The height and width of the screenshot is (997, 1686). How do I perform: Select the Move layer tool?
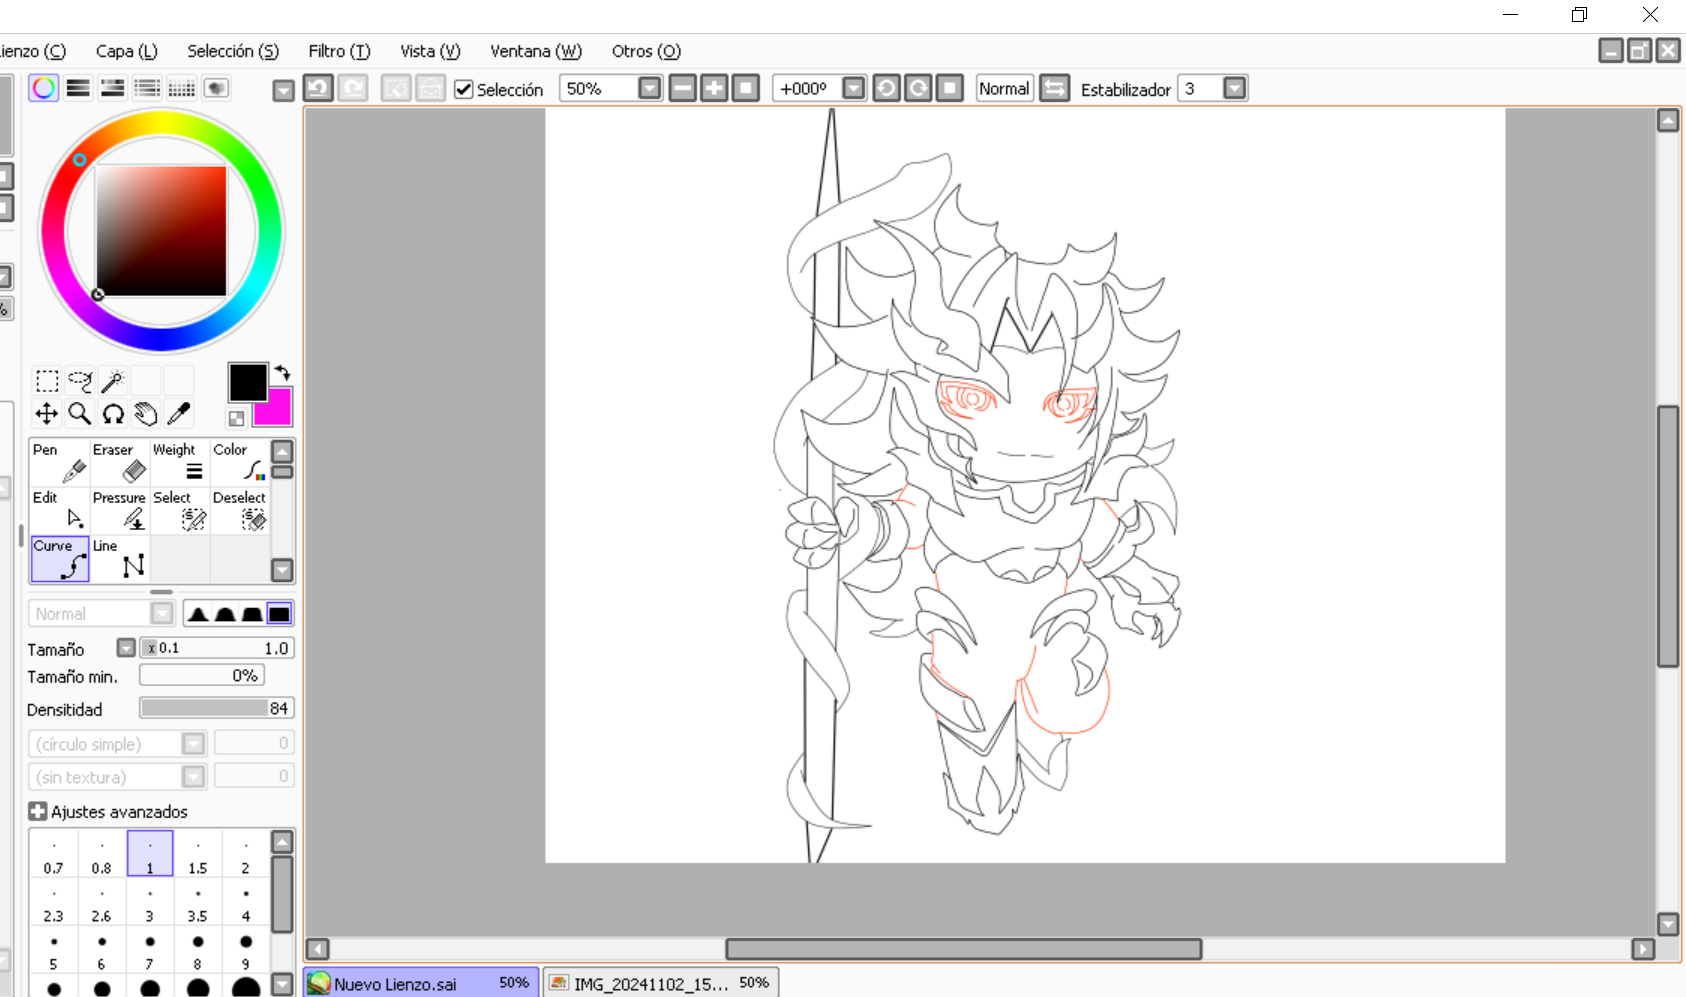pos(47,414)
